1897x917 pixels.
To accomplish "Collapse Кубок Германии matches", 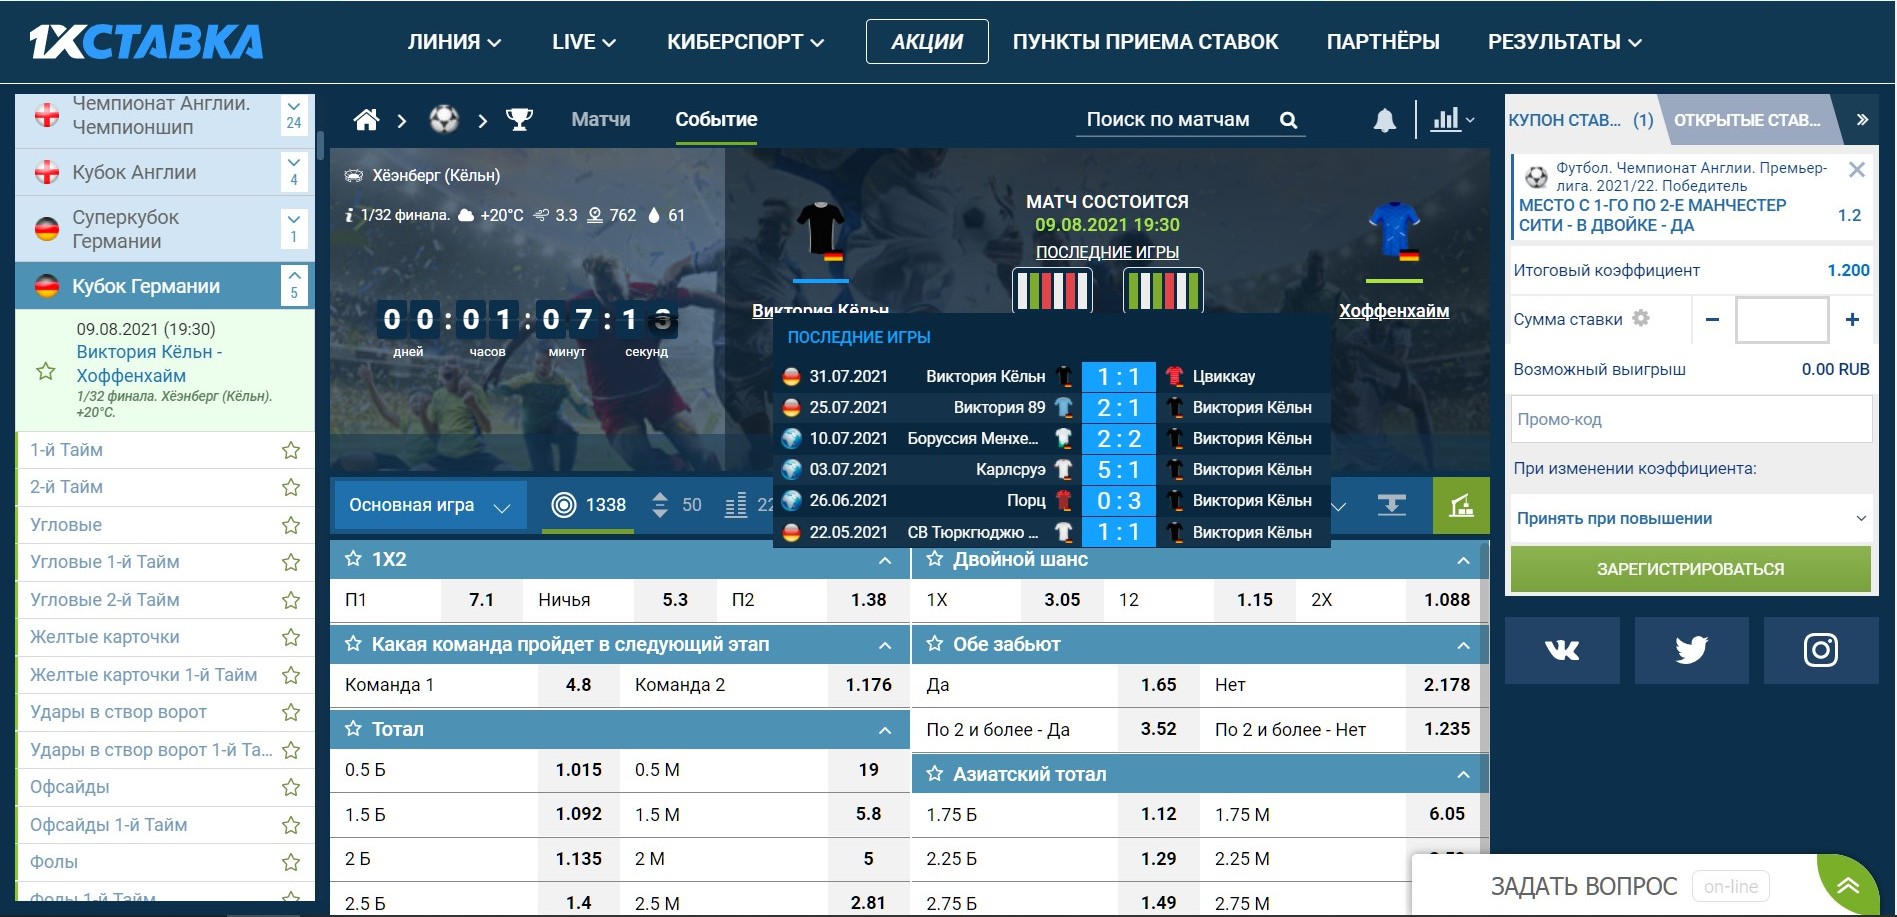I will click(294, 285).
